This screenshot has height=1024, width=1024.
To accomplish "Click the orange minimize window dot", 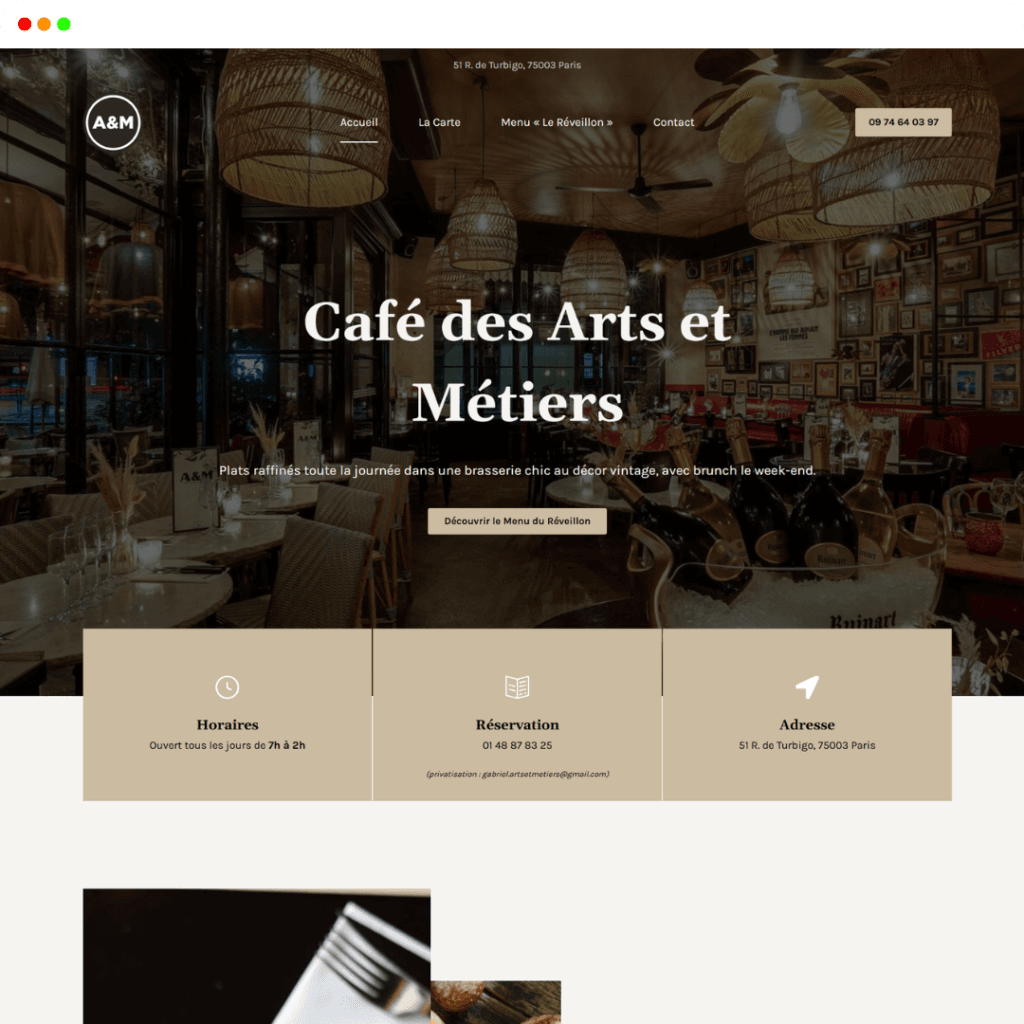I will (x=44, y=24).
